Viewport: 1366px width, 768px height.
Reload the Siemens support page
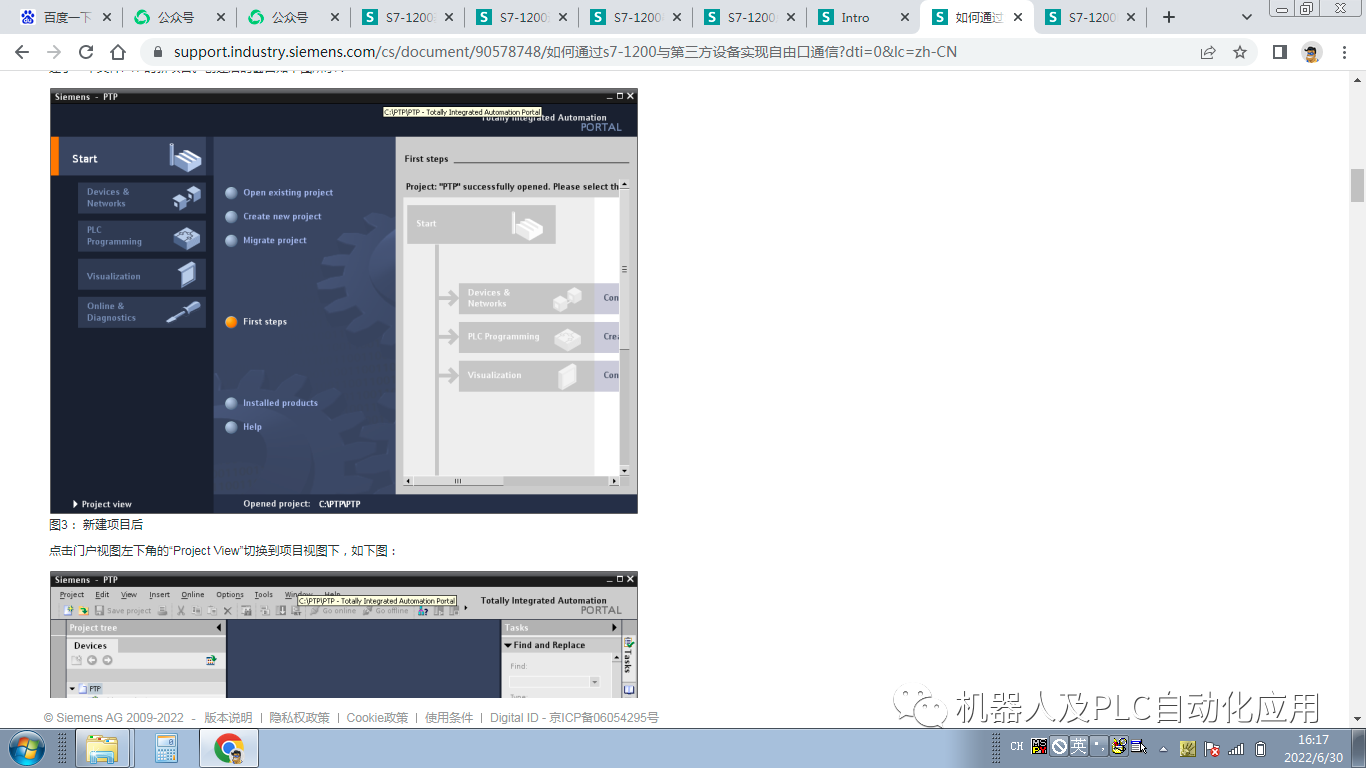point(86,52)
